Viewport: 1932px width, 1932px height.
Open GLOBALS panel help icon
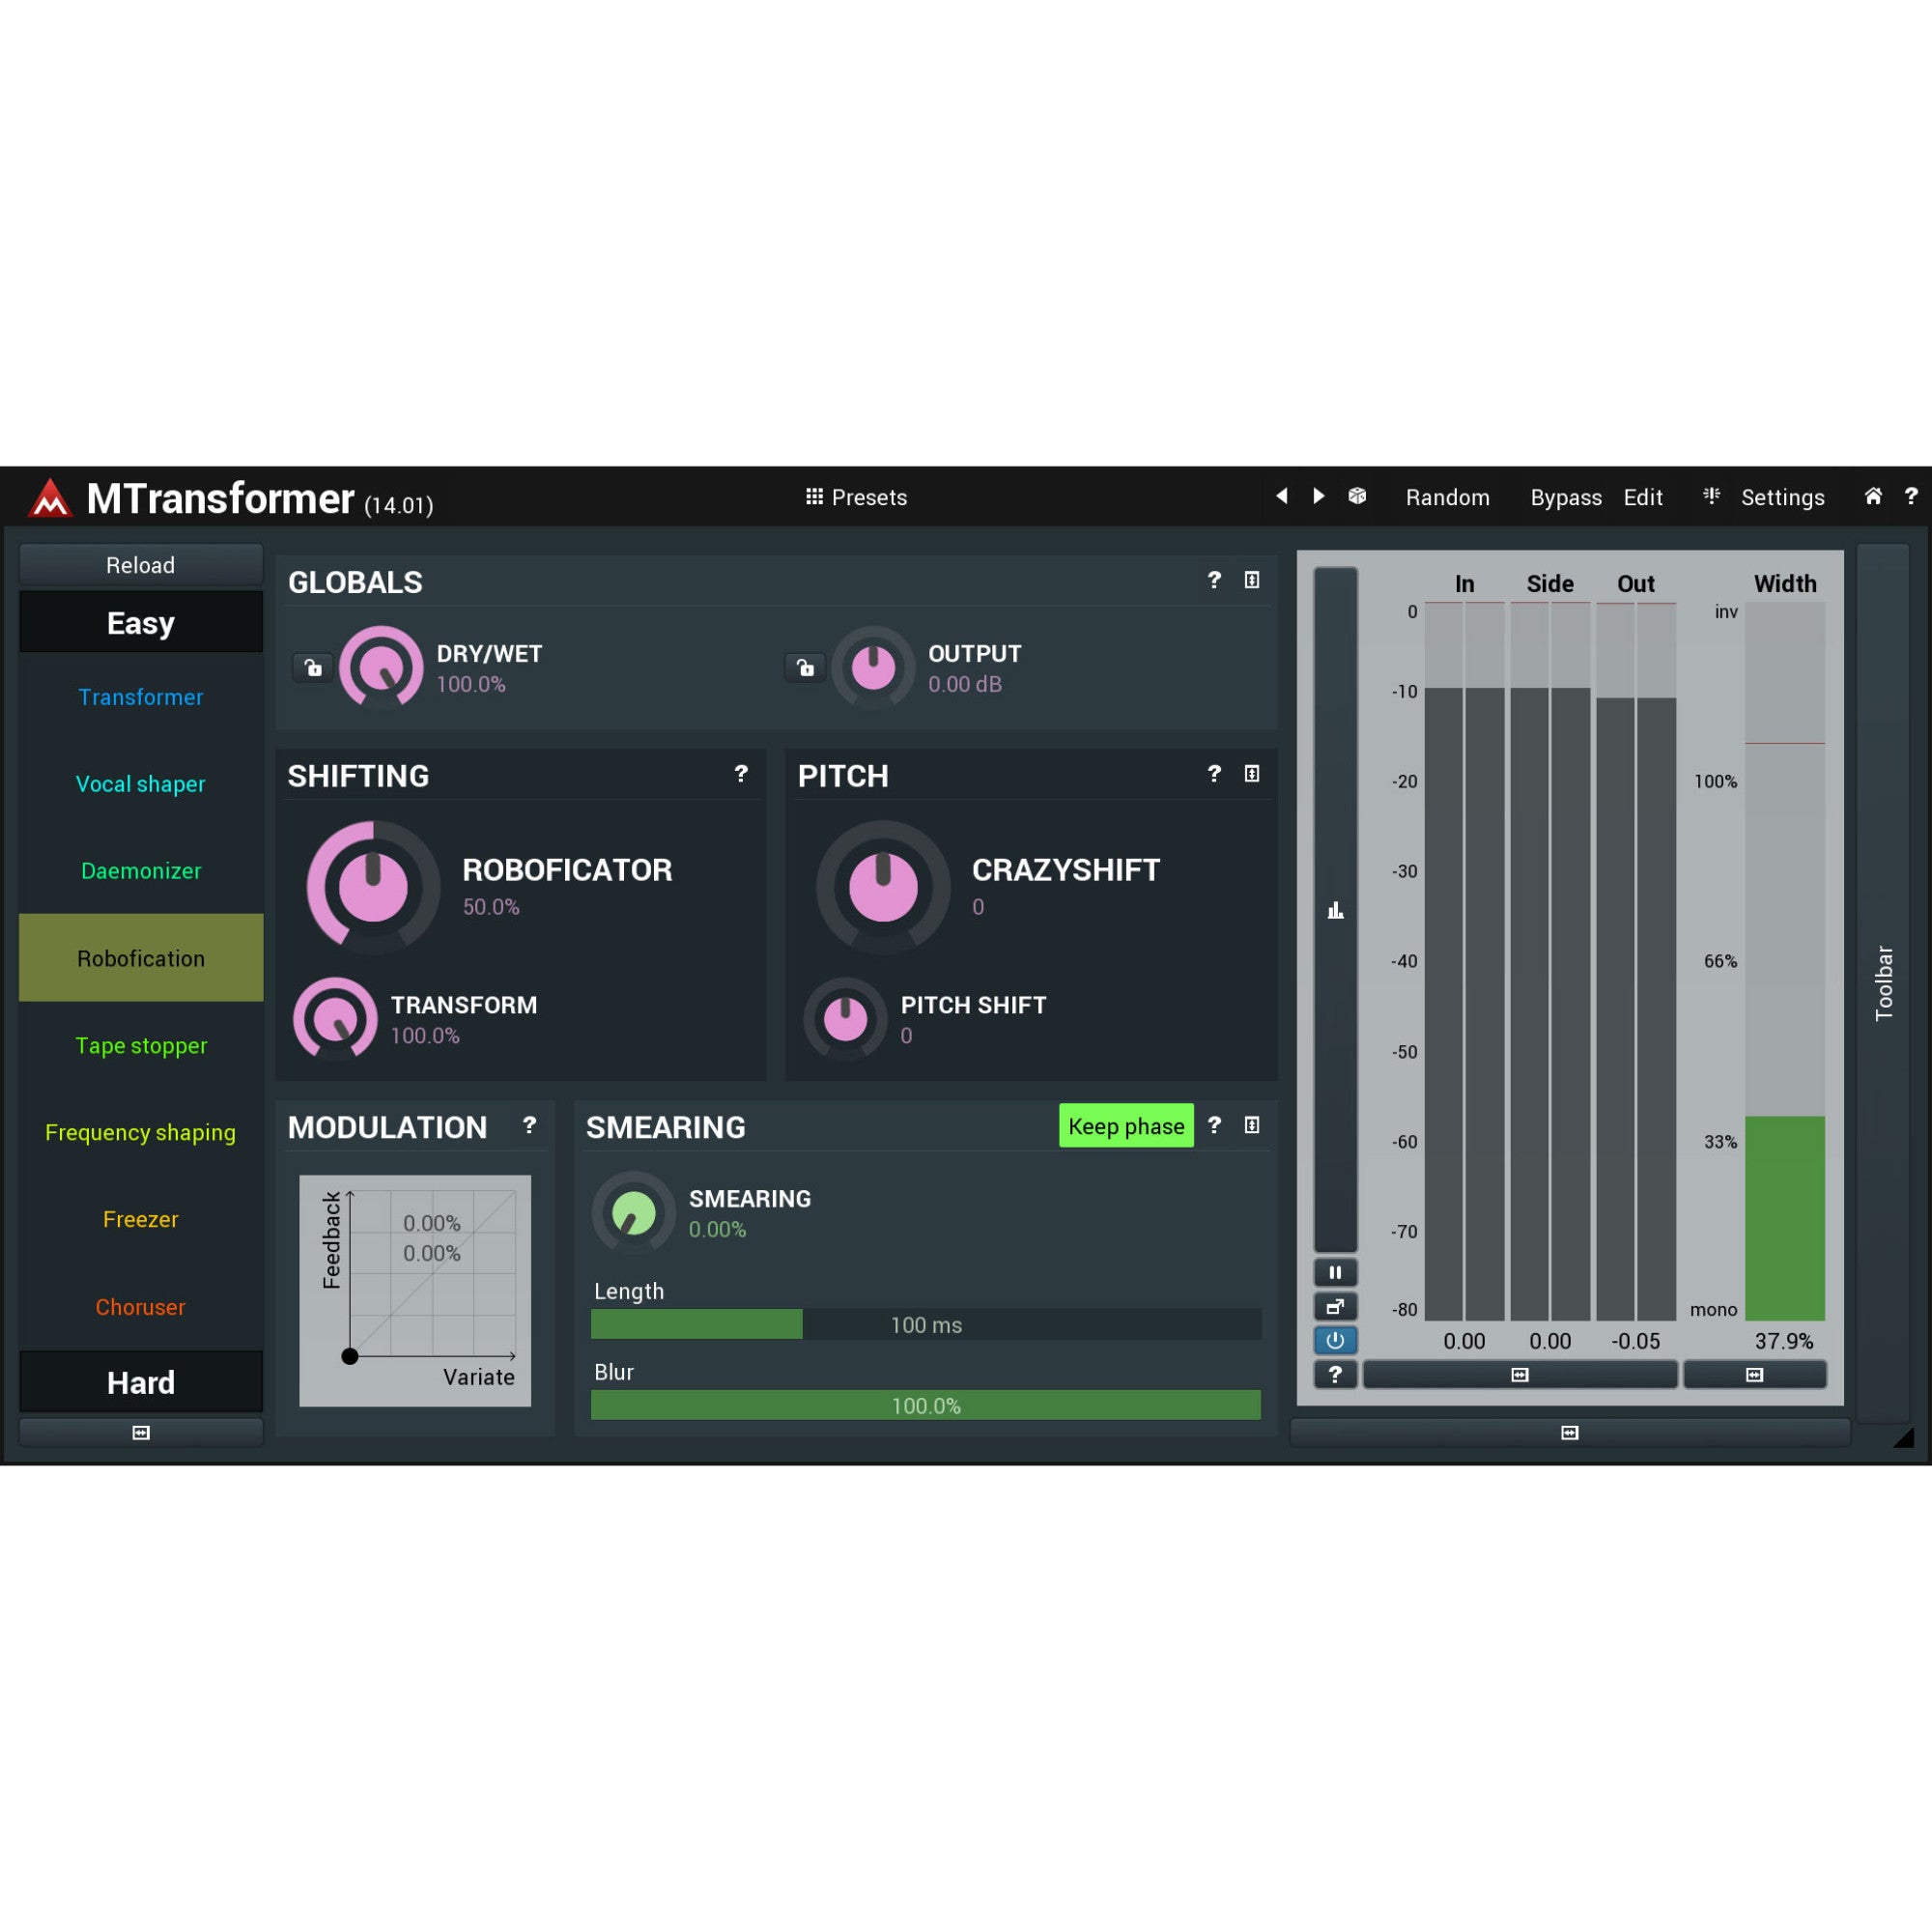[1214, 580]
